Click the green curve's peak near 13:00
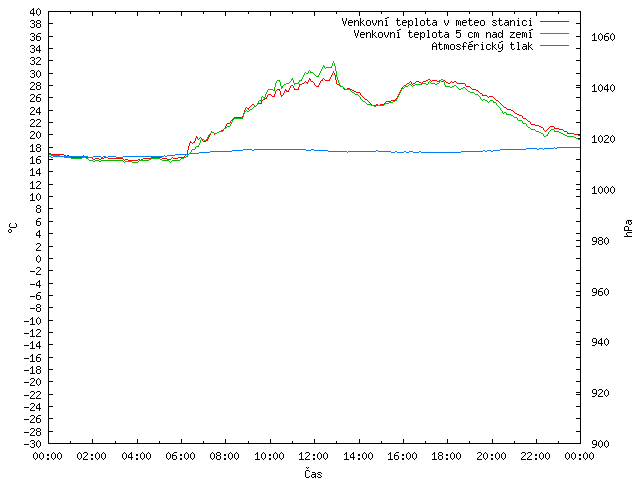Image resolution: width=640 pixels, height=480 pixels. tap(334, 62)
